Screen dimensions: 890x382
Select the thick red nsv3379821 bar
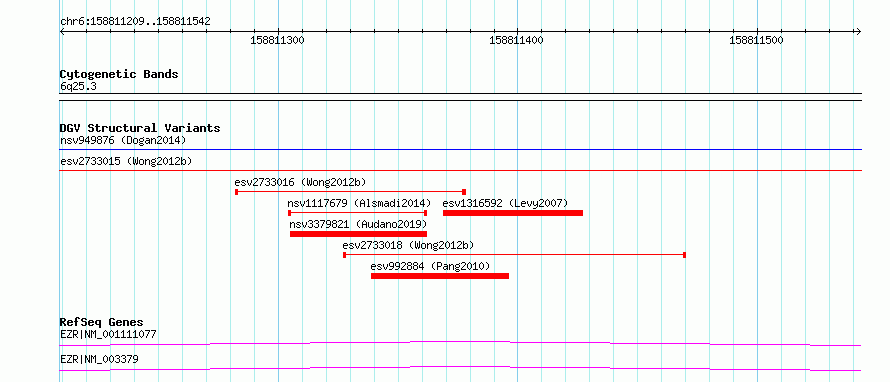click(358, 234)
